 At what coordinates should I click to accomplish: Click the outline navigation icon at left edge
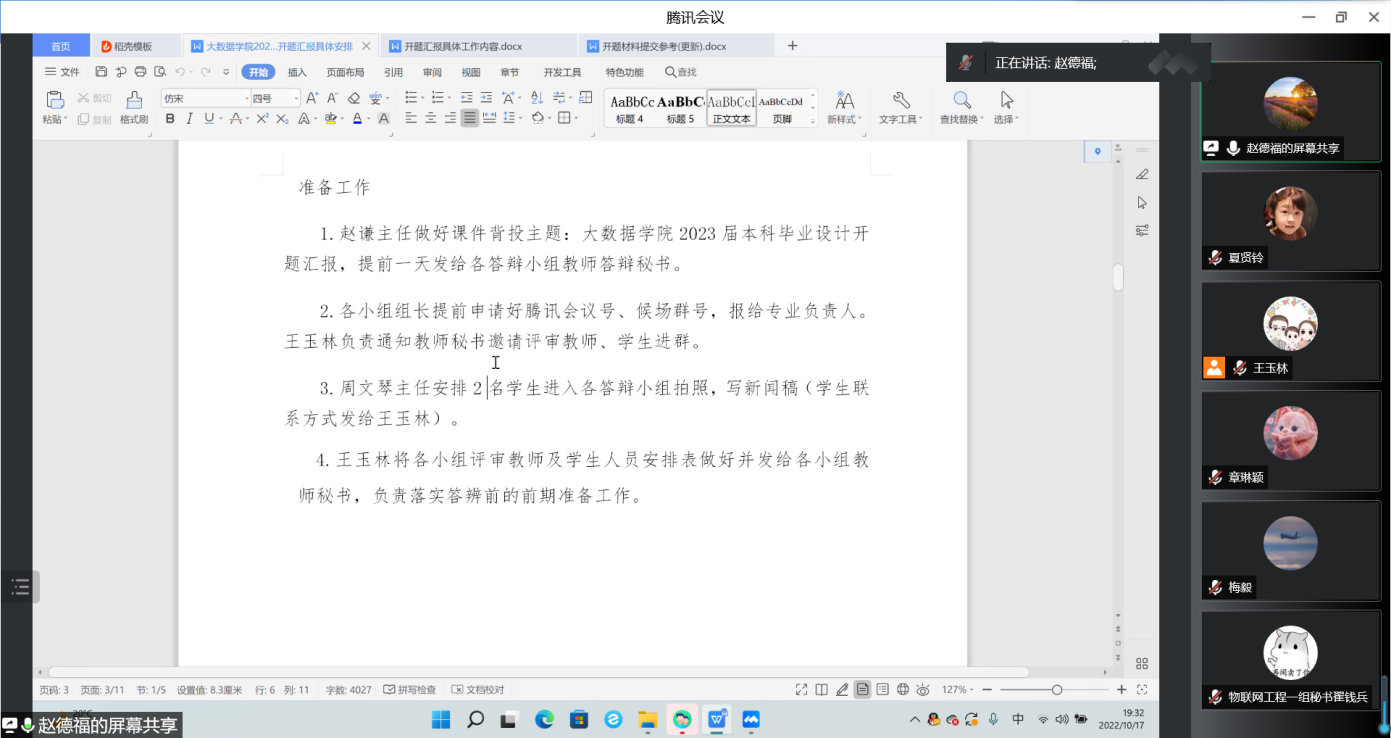tap(20, 587)
